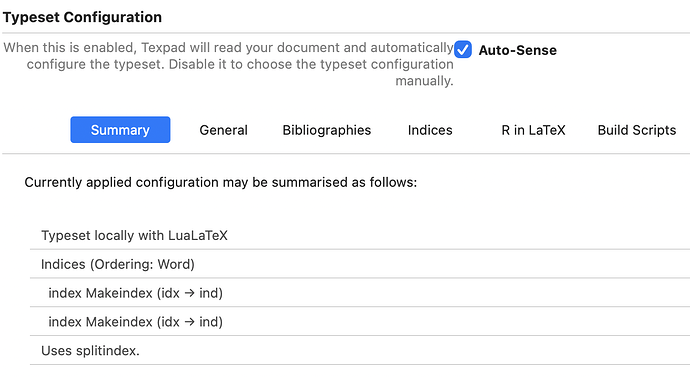Switch to the Indices tab
The height and width of the screenshot is (377, 690).
(430, 130)
